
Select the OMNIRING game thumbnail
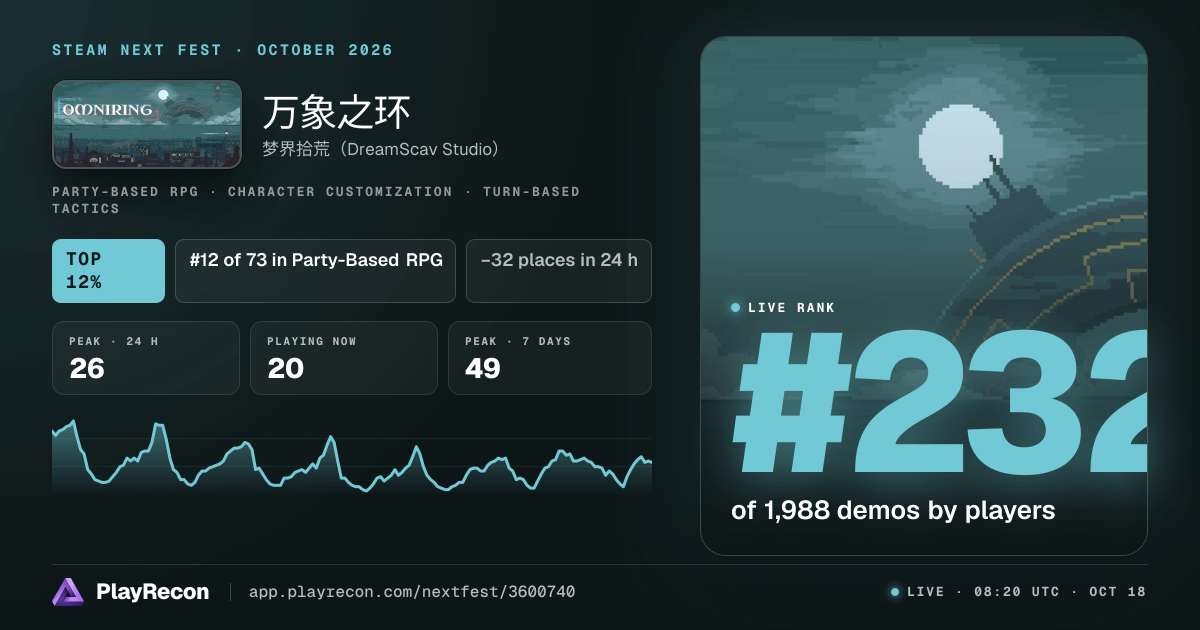point(147,124)
